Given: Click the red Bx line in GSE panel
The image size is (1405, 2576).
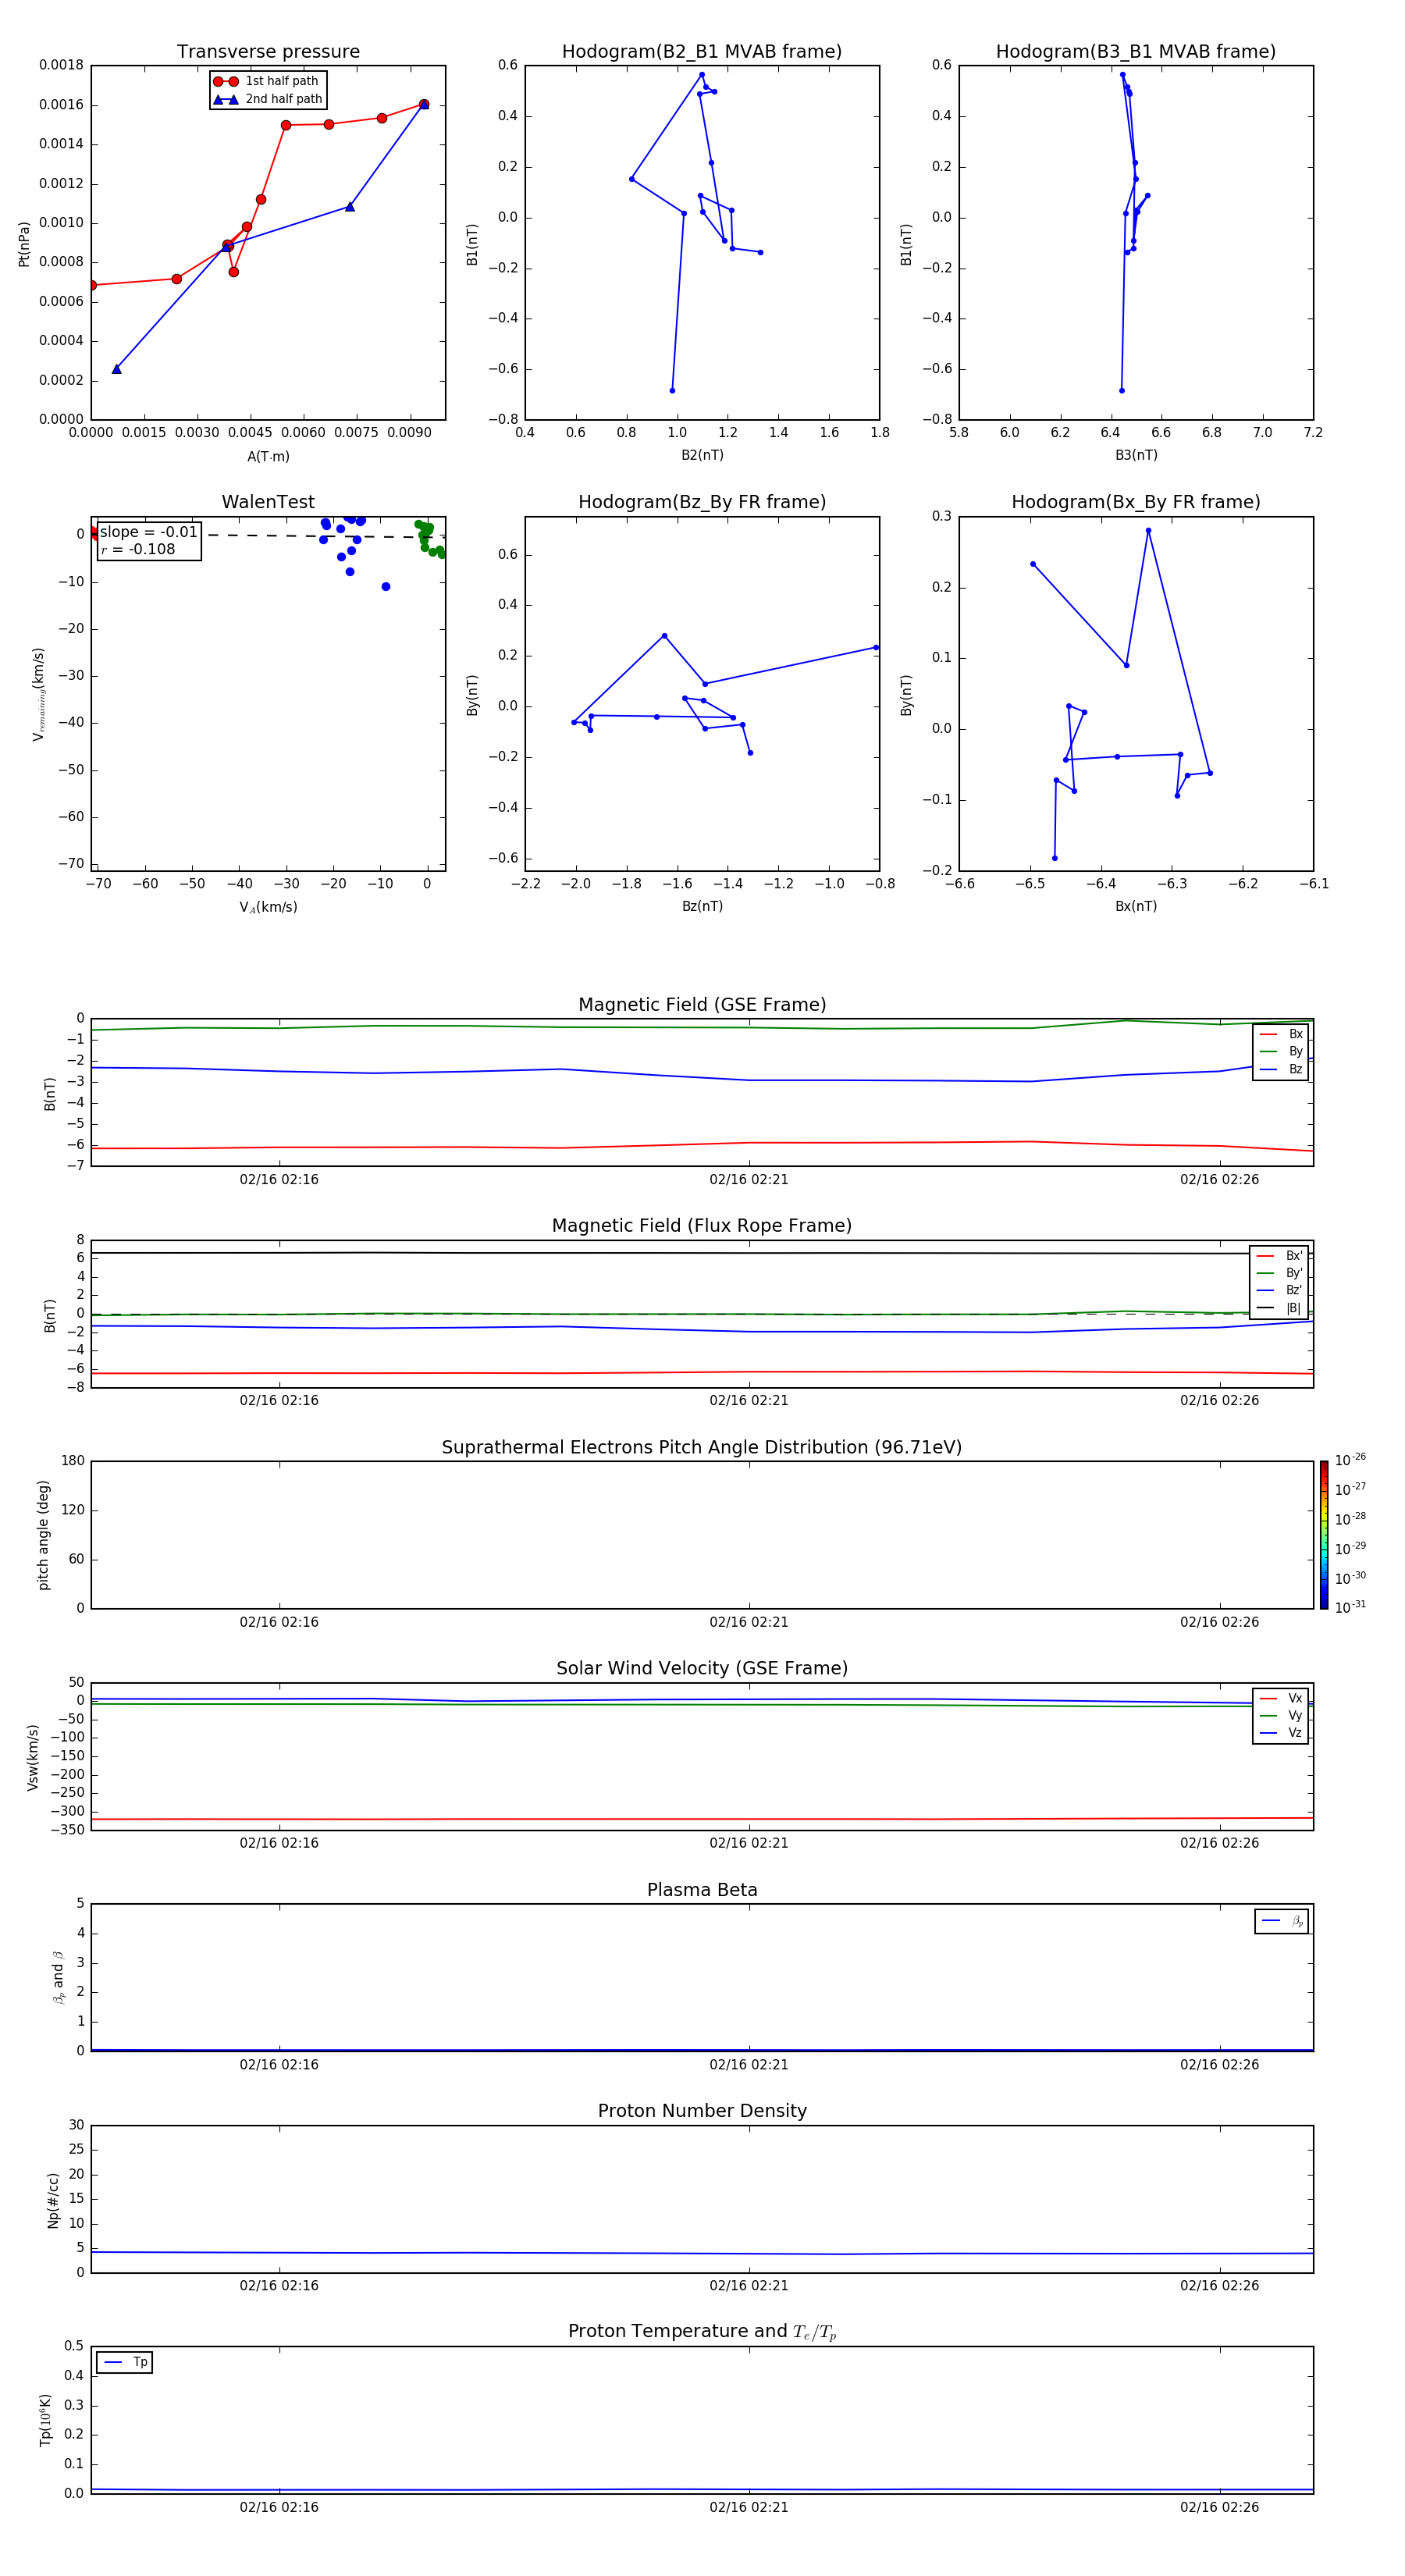Looking at the screenshot, I should (702, 1145).
